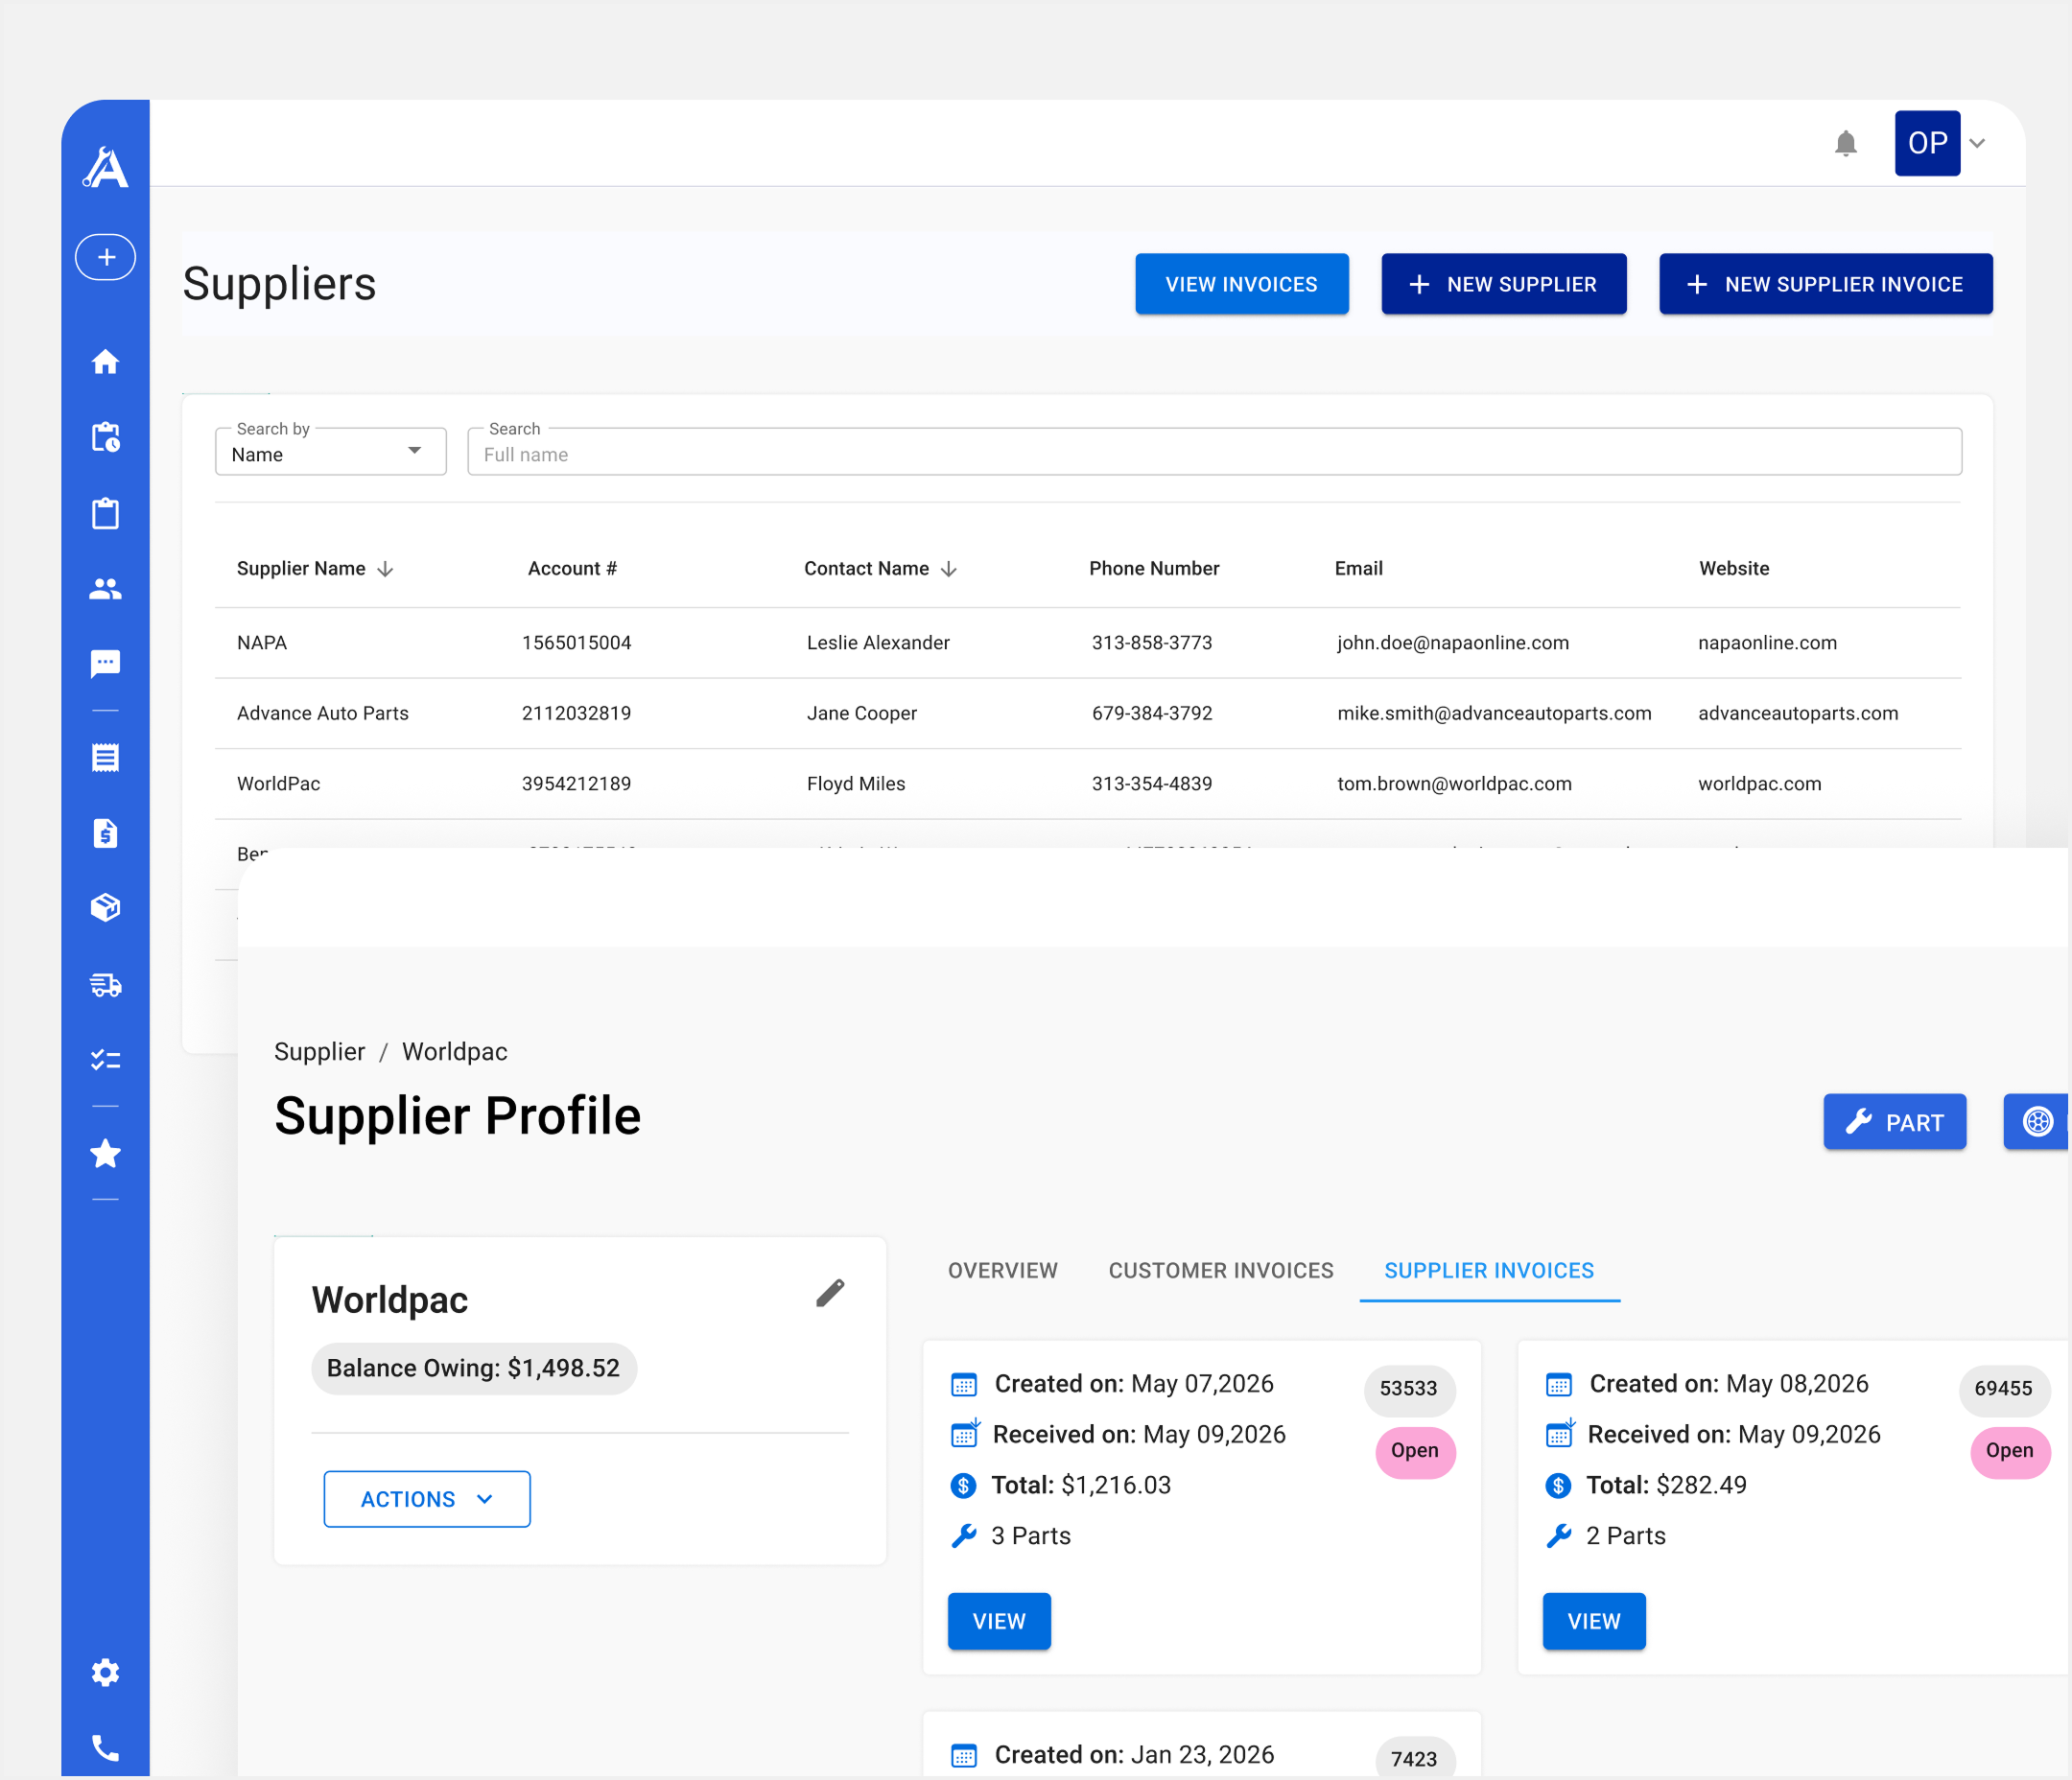This screenshot has width=2072, height=1780.
Task: Click contact name Floyd Miles
Action: tap(856, 784)
